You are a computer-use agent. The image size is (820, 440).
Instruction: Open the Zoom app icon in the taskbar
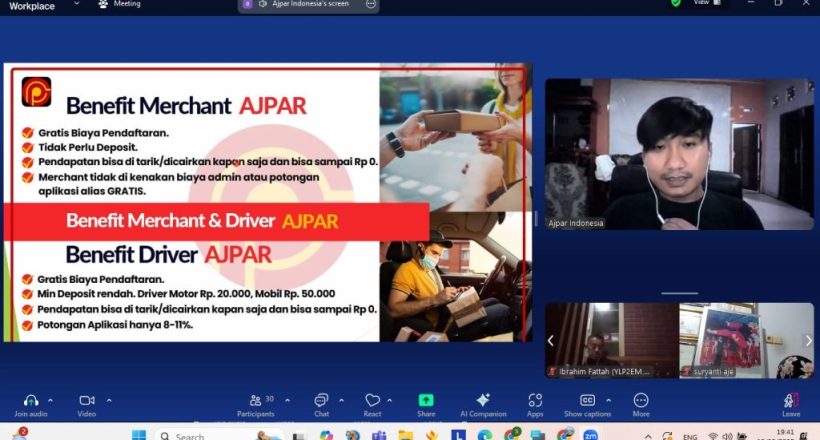pos(590,435)
